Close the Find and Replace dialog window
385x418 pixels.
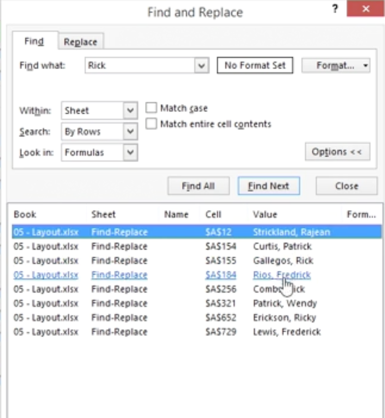coord(366,9)
